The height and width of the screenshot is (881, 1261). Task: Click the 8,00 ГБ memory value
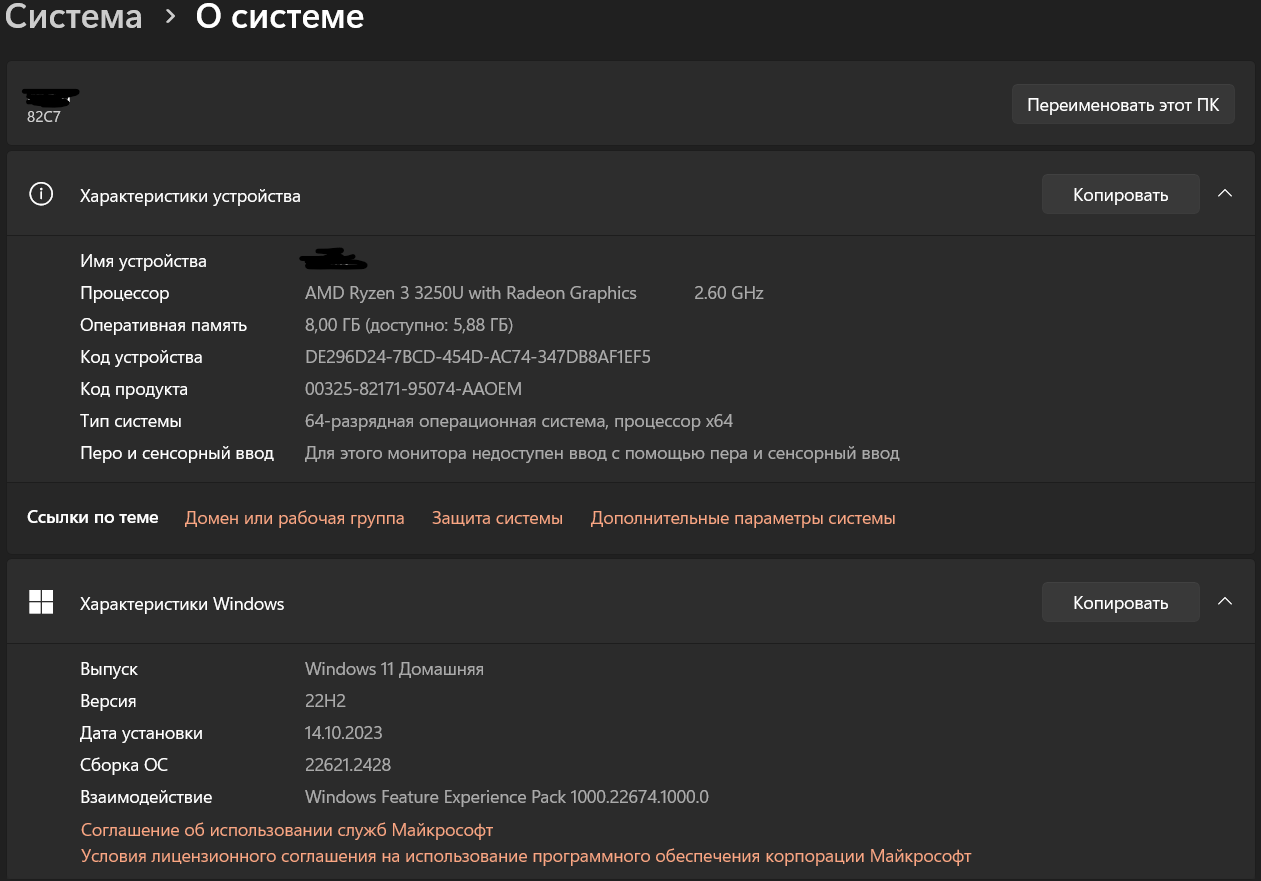tap(409, 325)
